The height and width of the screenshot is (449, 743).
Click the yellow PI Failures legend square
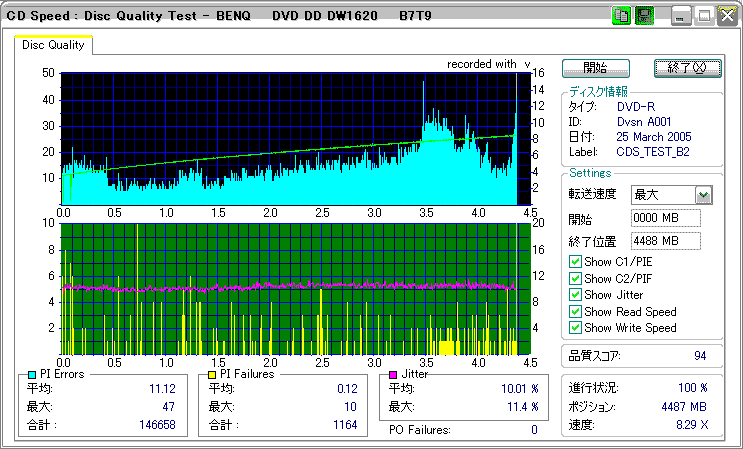click(211, 374)
